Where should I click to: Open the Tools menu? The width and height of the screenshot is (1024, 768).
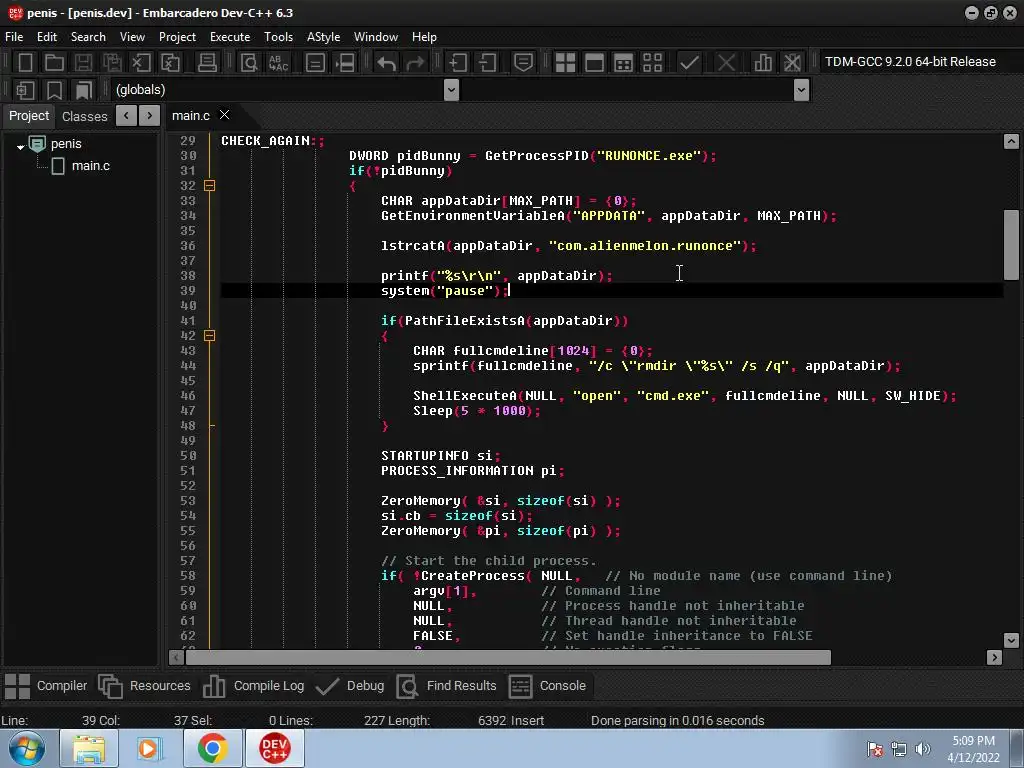(278, 37)
